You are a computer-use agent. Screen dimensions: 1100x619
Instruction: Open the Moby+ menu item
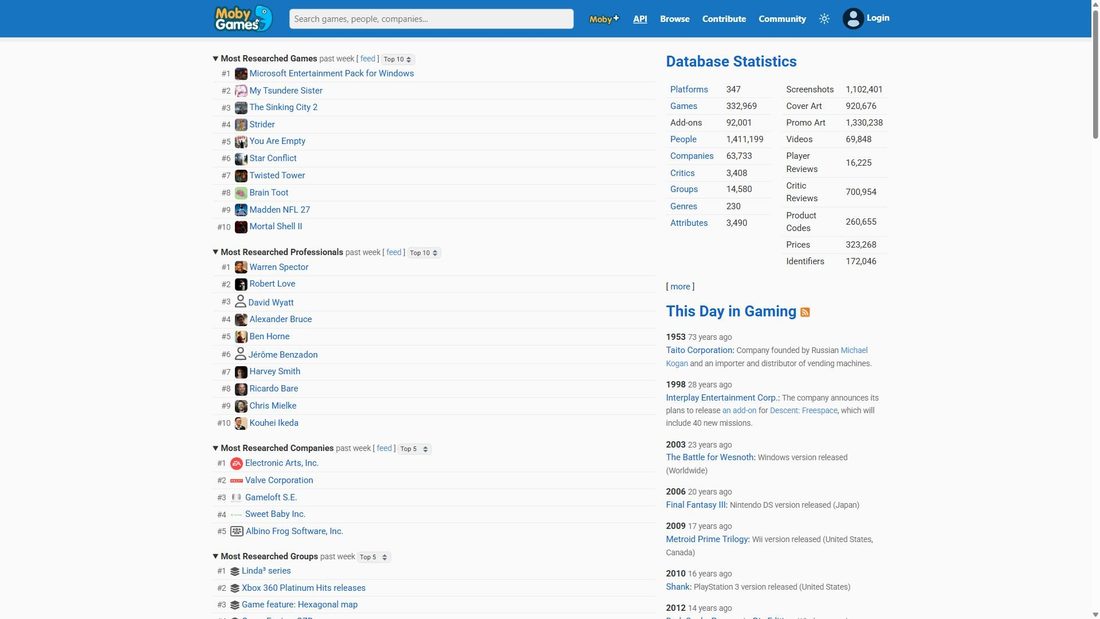(603, 19)
